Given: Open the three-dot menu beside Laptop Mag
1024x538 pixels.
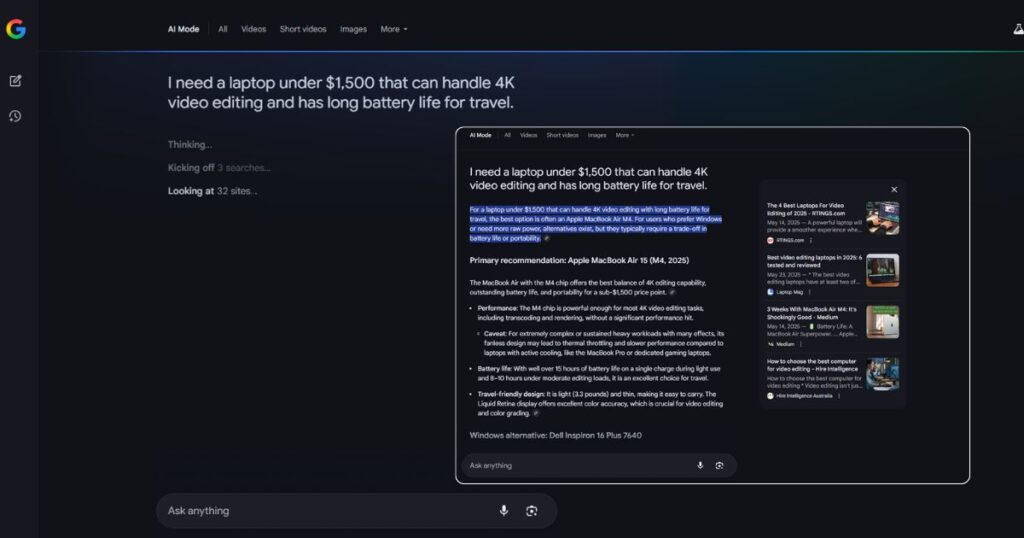Looking at the screenshot, I should 809,292.
